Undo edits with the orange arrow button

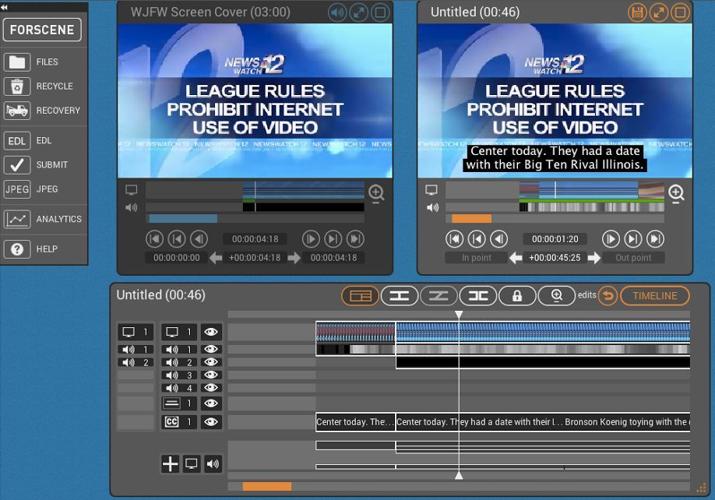point(607,296)
